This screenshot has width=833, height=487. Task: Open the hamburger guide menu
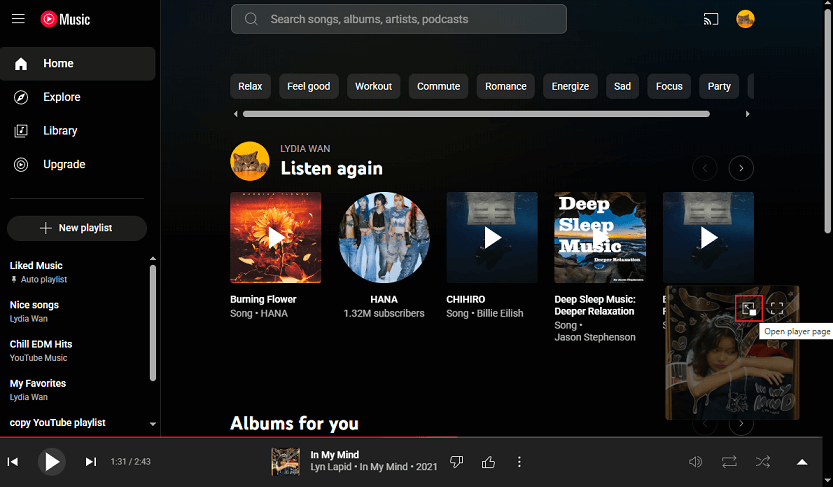[x=19, y=19]
